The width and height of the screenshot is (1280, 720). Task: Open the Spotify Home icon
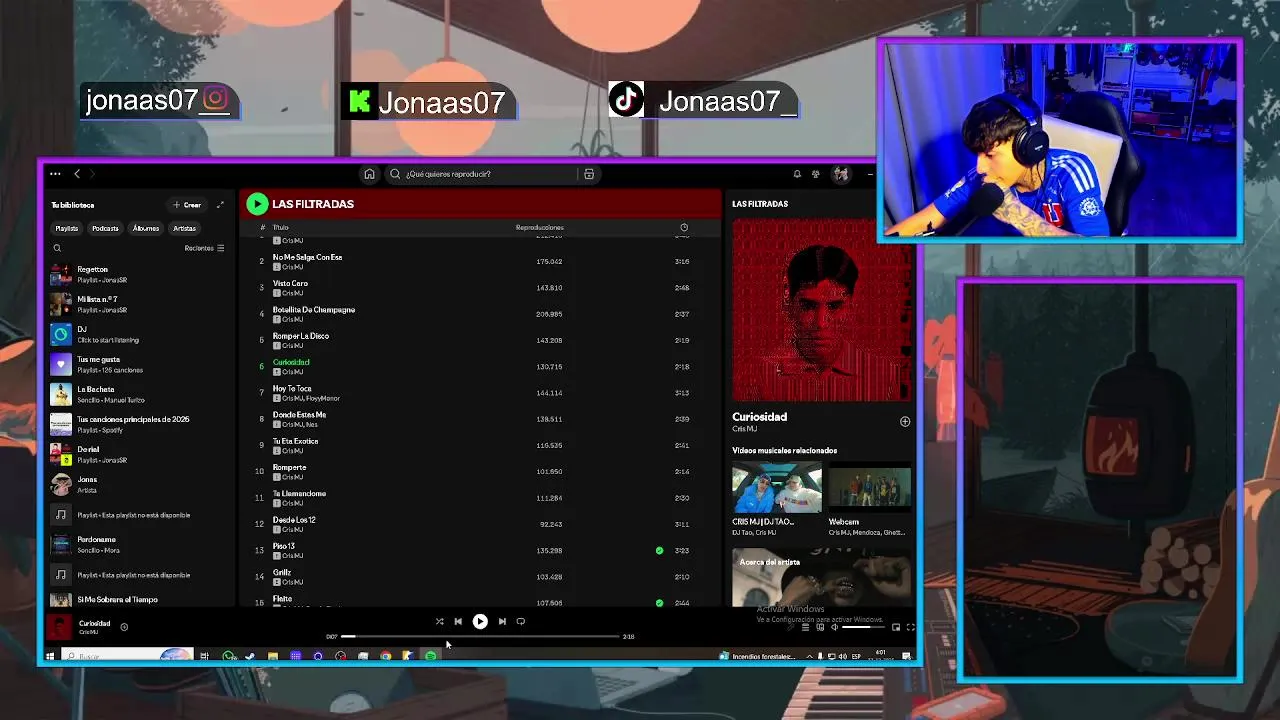(x=369, y=174)
